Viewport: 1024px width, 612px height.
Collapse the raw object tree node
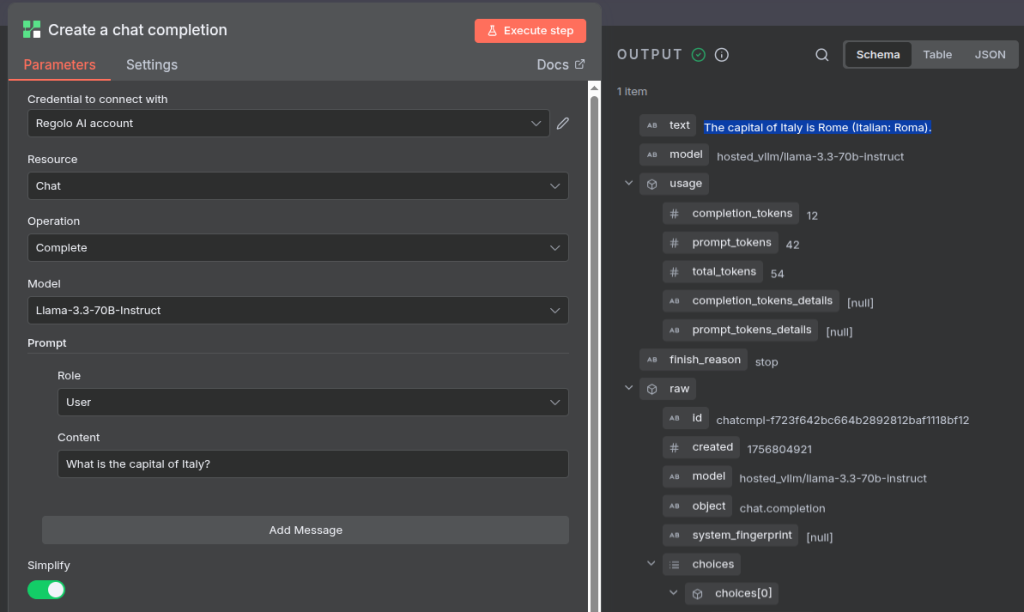(x=628, y=389)
